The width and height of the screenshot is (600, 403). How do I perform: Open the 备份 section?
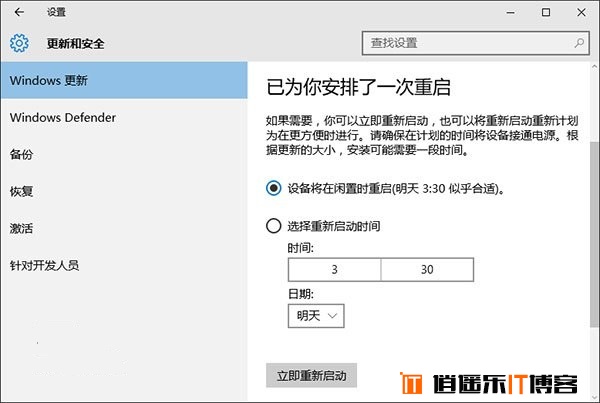(124, 154)
